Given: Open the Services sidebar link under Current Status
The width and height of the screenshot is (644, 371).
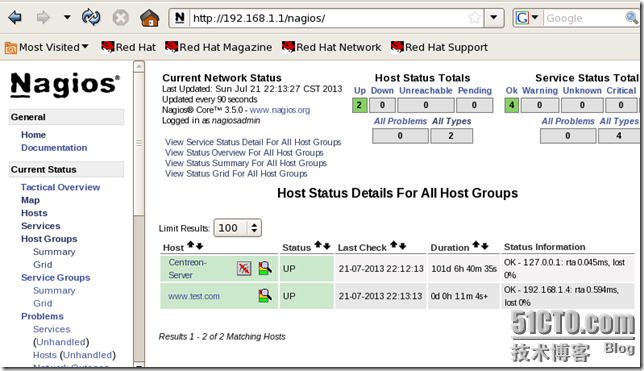Looking at the screenshot, I should point(41,226).
